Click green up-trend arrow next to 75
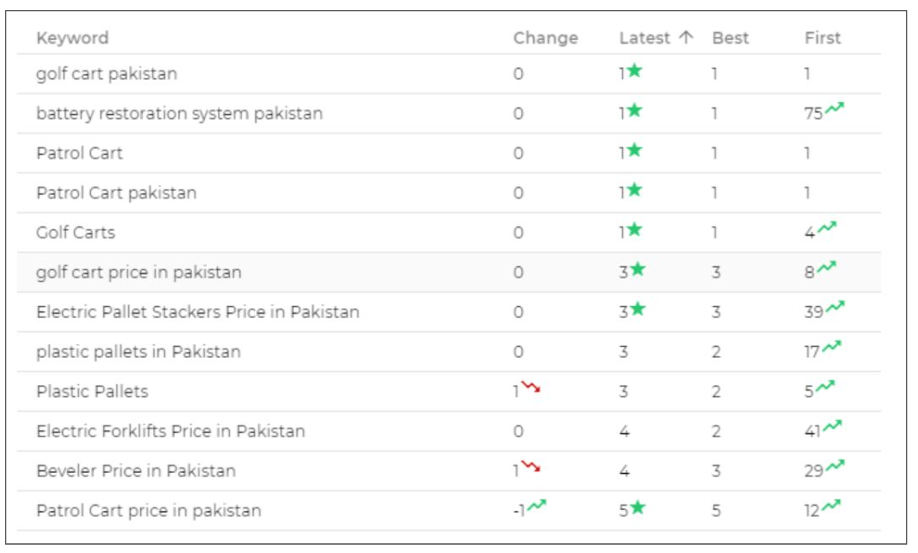This screenshot has height=553, width=918. [834, 110]
